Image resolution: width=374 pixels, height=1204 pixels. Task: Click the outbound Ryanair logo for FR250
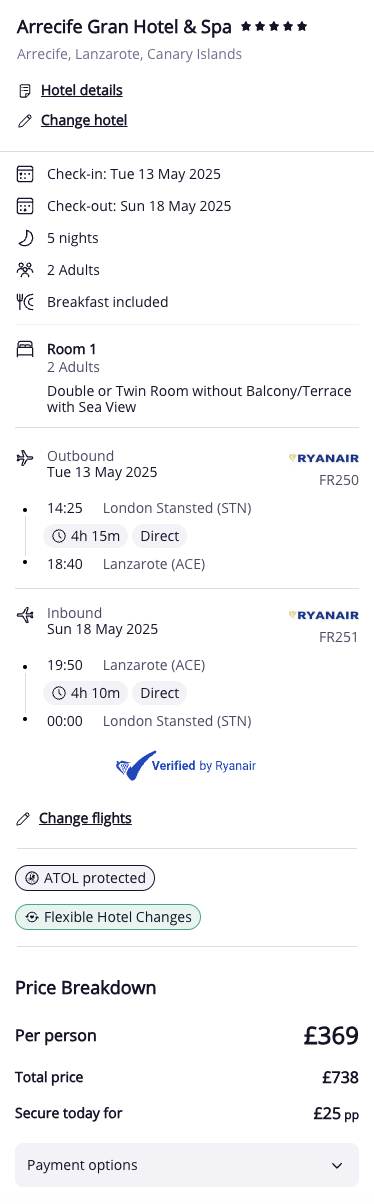coord(323,458)
